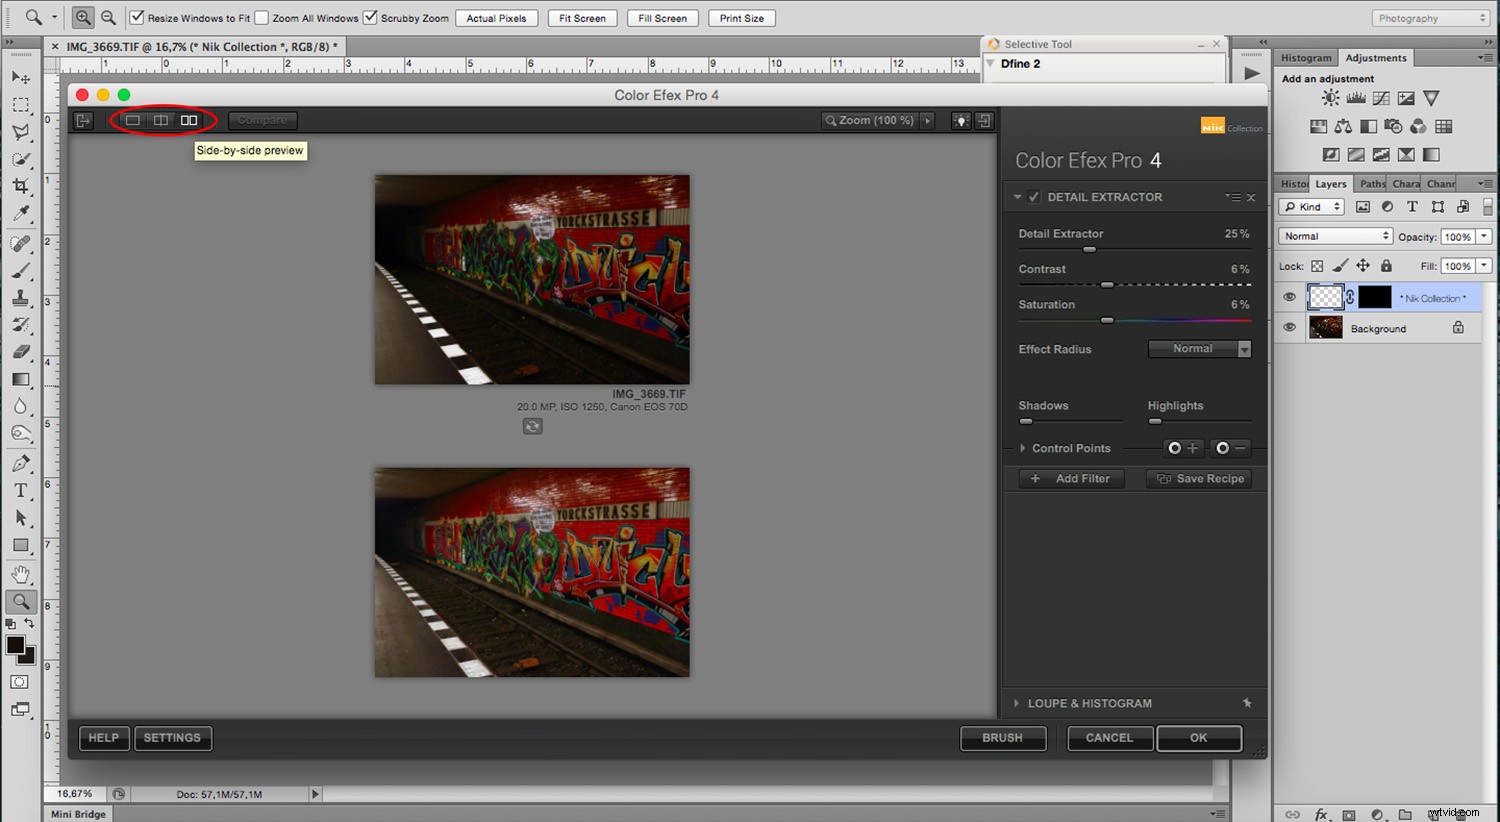The height and width of the screenshot is (822, 1500).
Task: Enable the Resize Windows to Fit checkbox
Action: (x=138, y=17)
